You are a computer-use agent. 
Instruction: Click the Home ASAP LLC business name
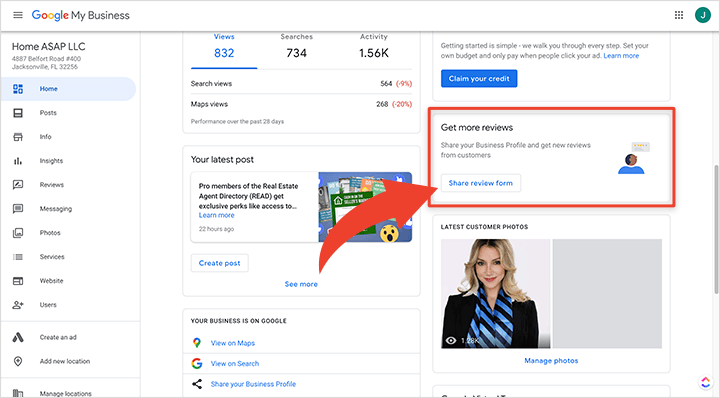(48, 46)
